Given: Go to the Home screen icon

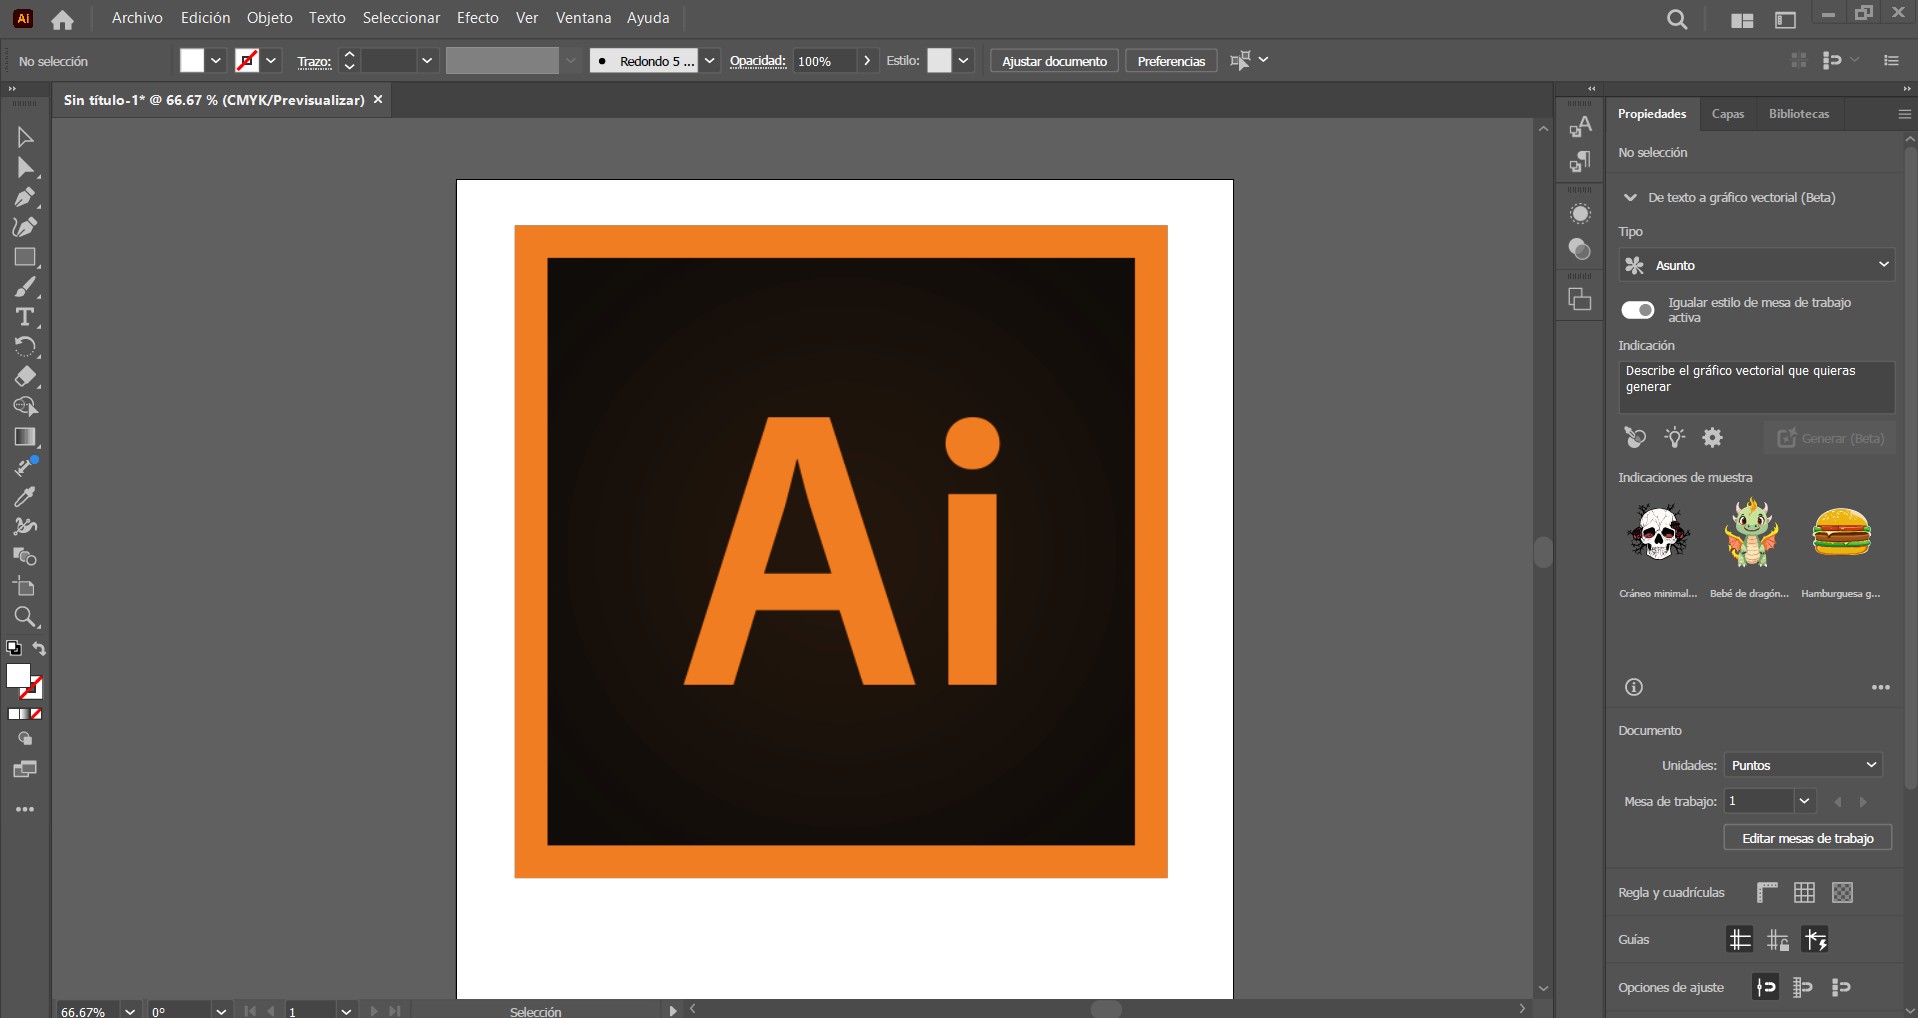Looking at the screenshot, I should (62, 19).
